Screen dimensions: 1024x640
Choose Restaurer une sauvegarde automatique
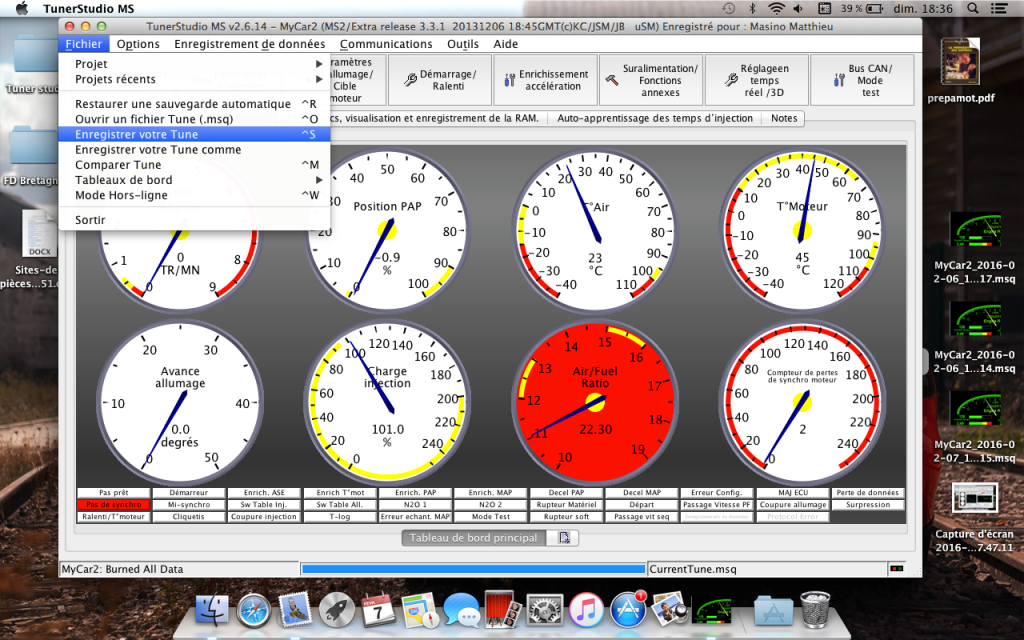click(x=194, y=104)
